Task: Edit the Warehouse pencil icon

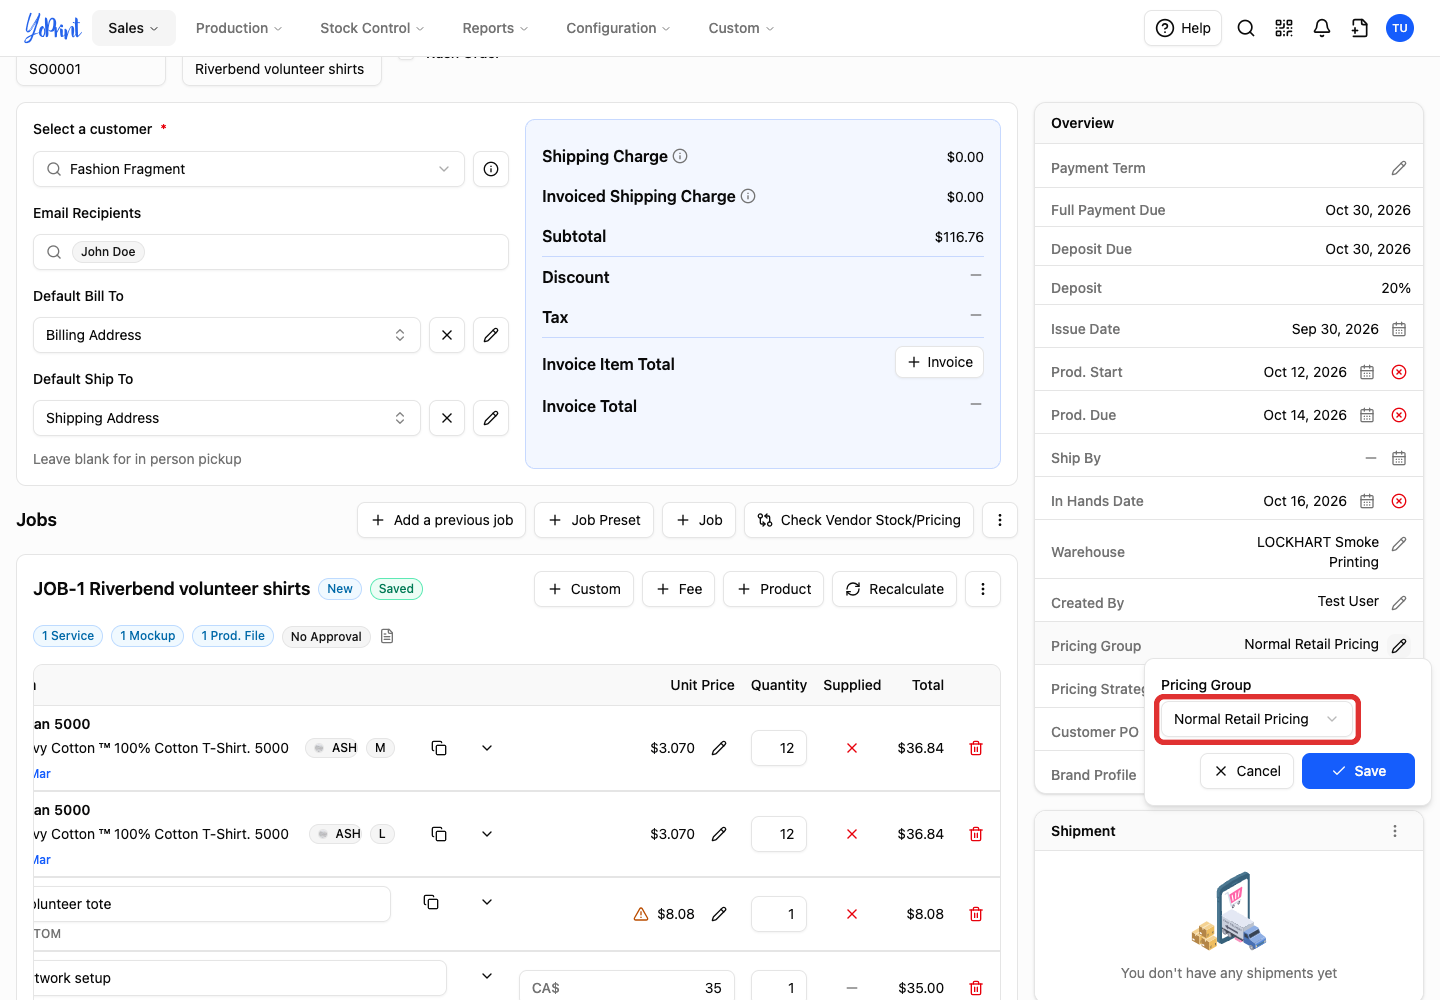Action: pos(1399,543)
